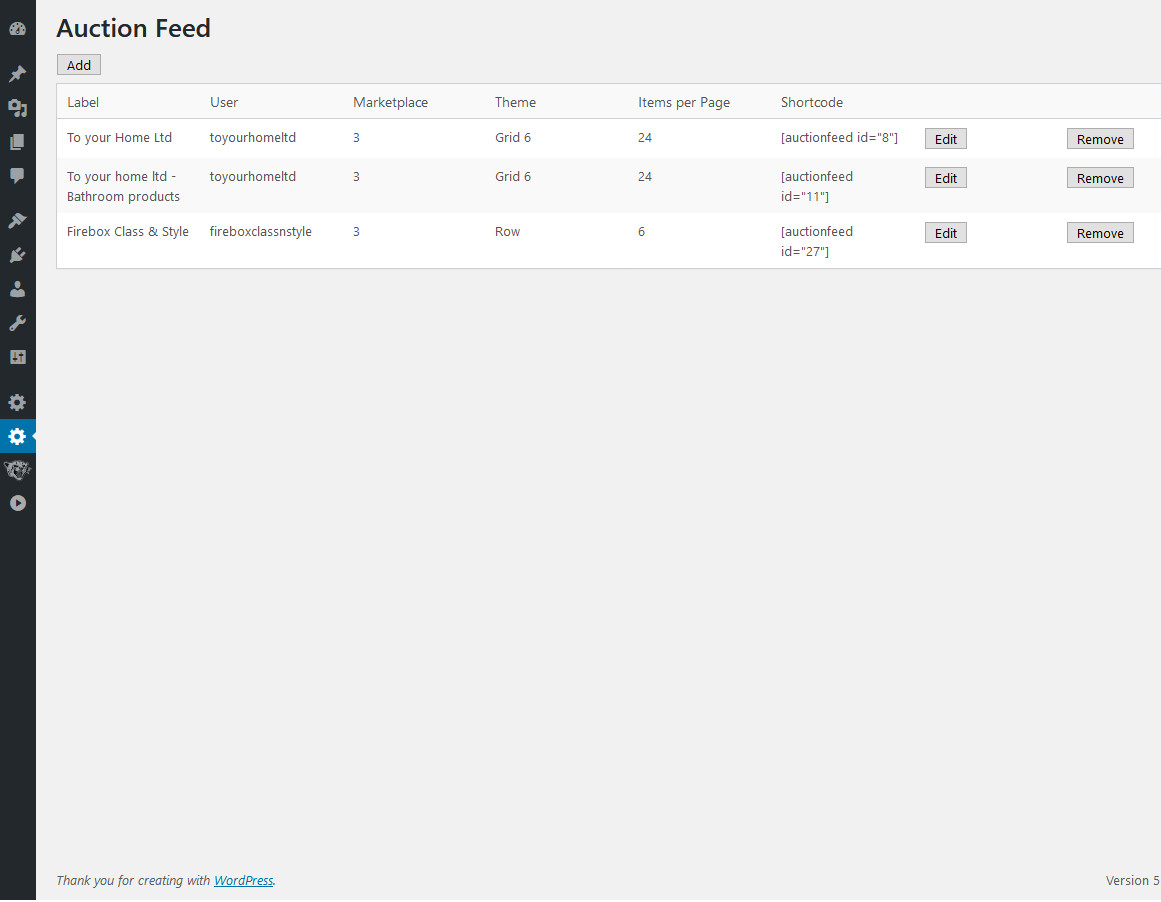Click the tiger face icon in sidebar
Screen dimensions: 1161x902
pyautogui.click(x=17, y=470)
